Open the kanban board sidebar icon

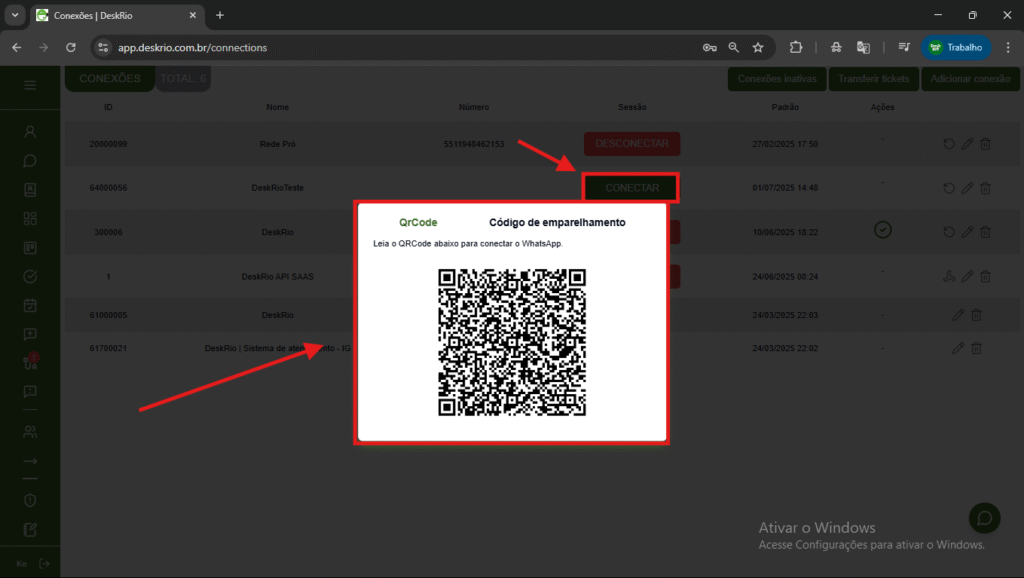30,248
